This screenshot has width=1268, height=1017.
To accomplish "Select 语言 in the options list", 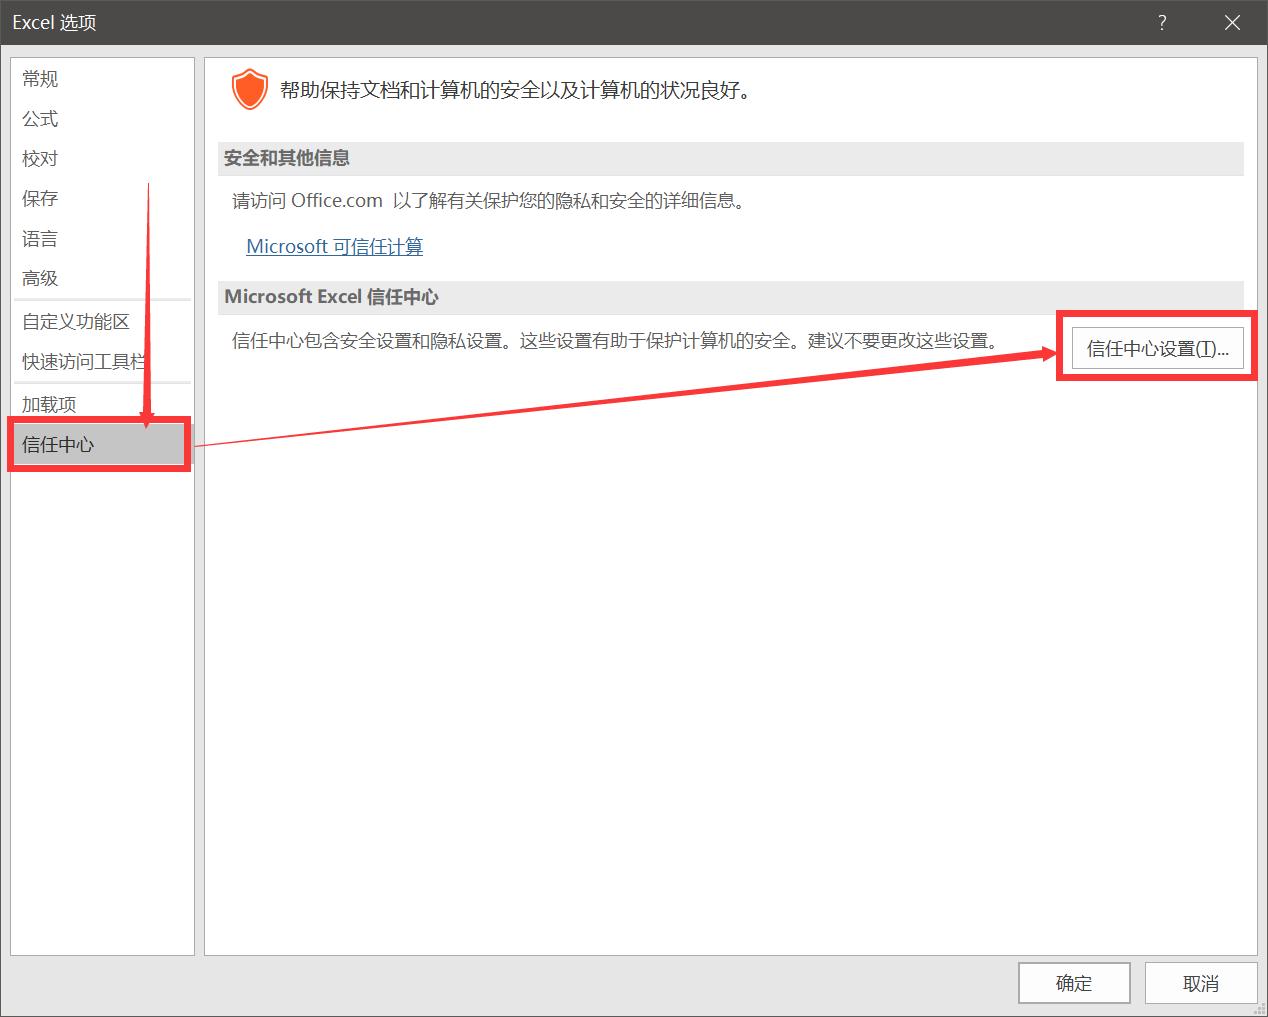I will 39,238.
